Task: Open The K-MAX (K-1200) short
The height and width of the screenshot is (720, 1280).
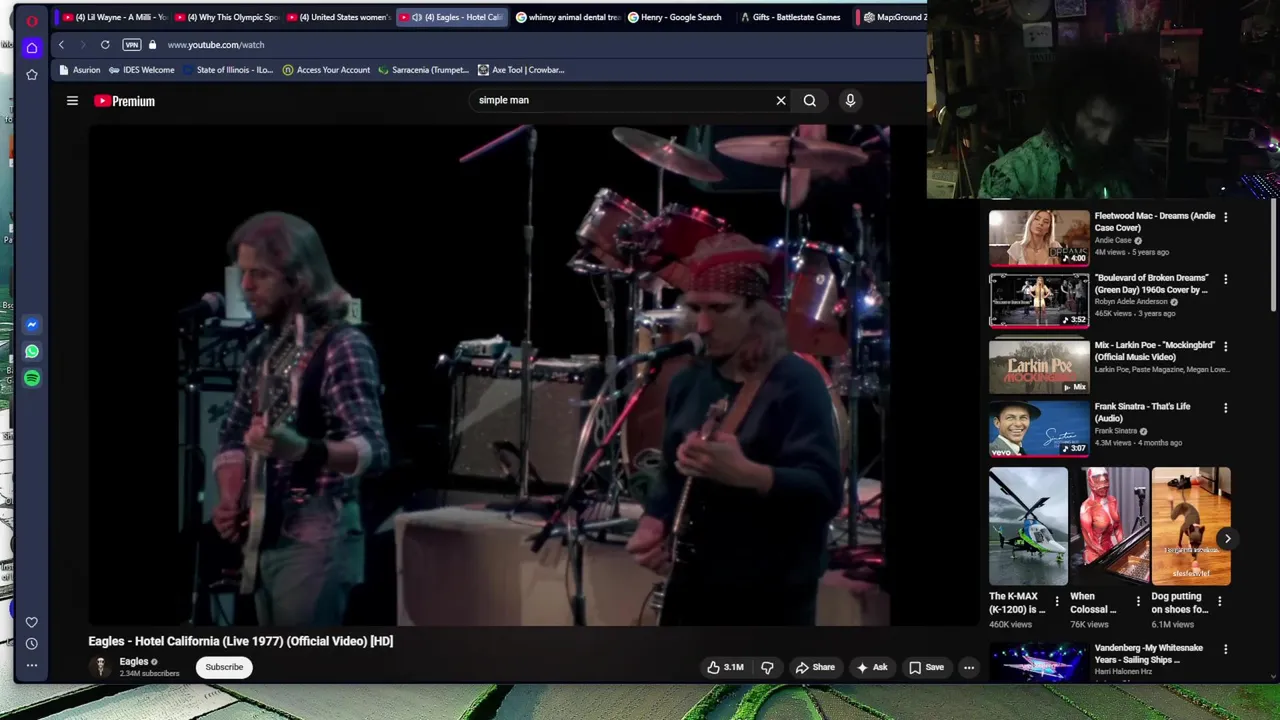Action: click(x=1028, y=526)
